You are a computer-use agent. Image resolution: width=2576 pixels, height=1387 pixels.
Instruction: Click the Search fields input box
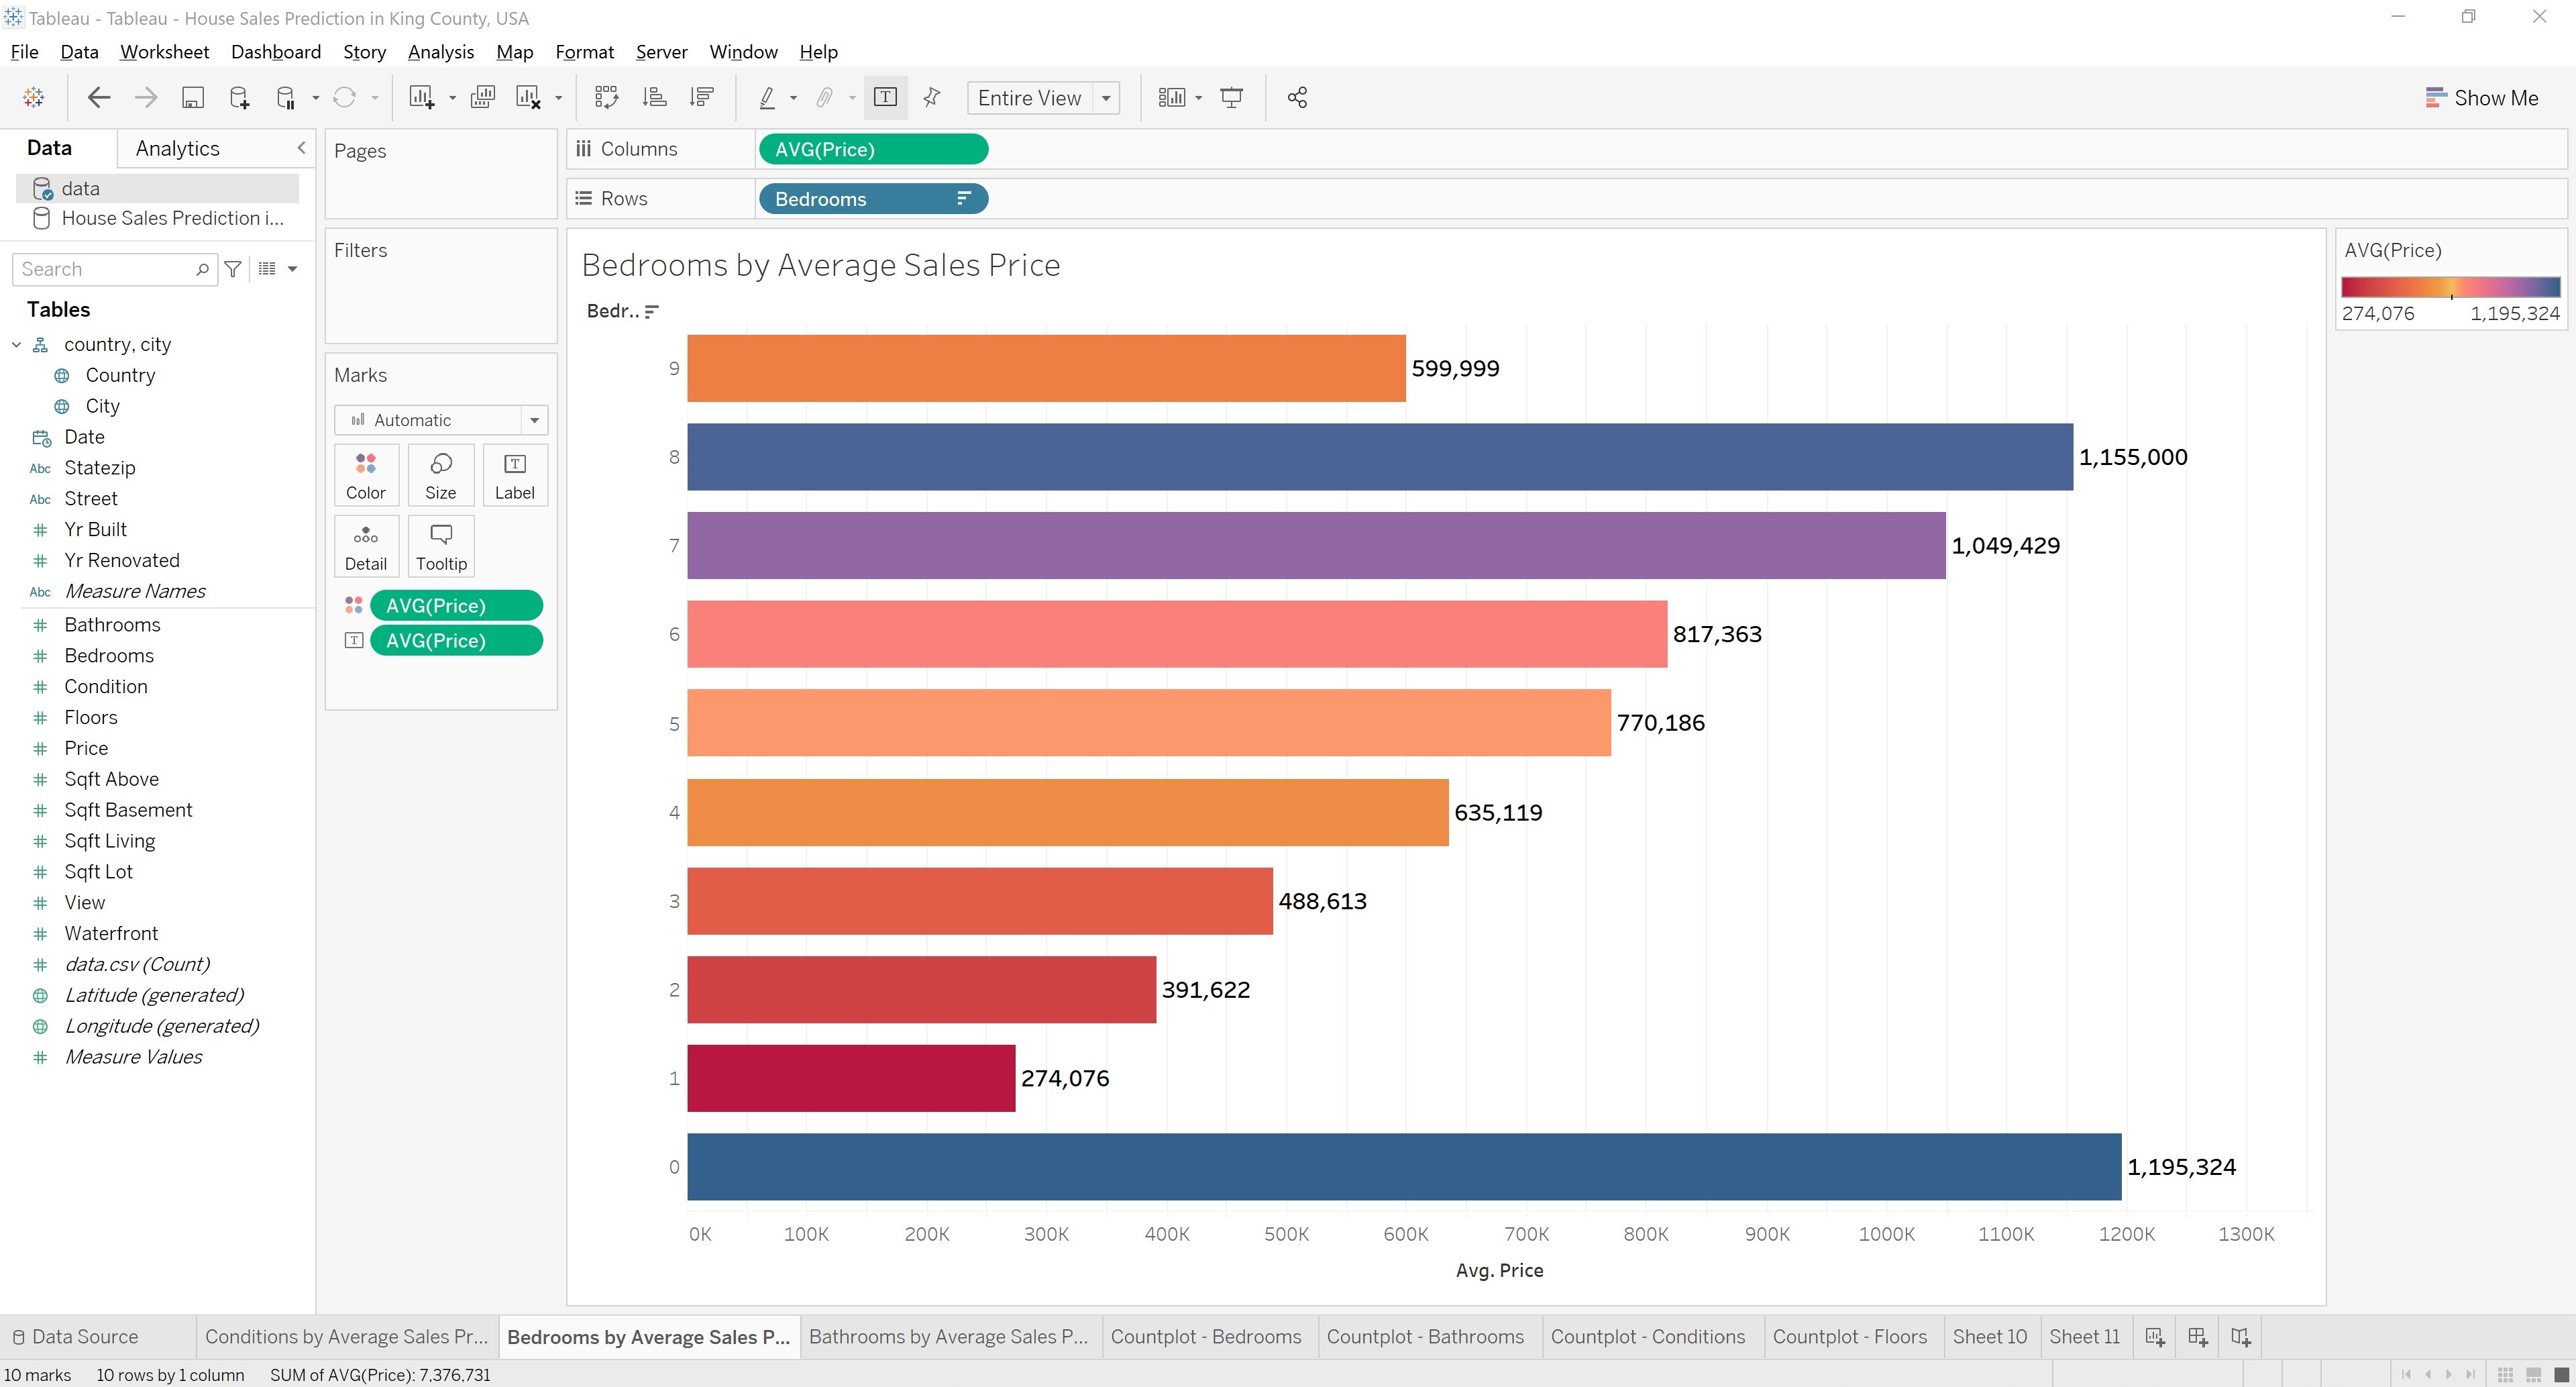click(105, 269)
